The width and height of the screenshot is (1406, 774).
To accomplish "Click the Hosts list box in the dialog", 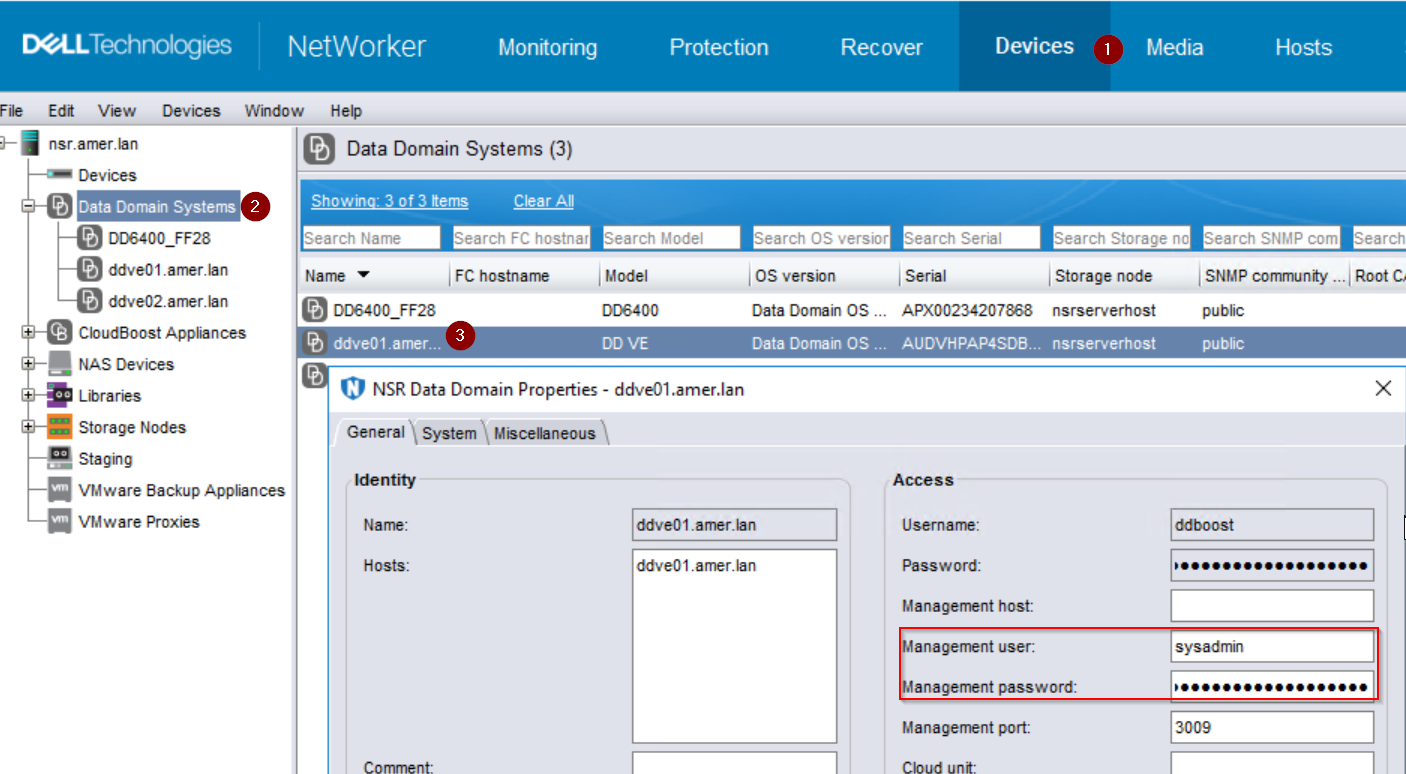I will [x=734, y=646].
